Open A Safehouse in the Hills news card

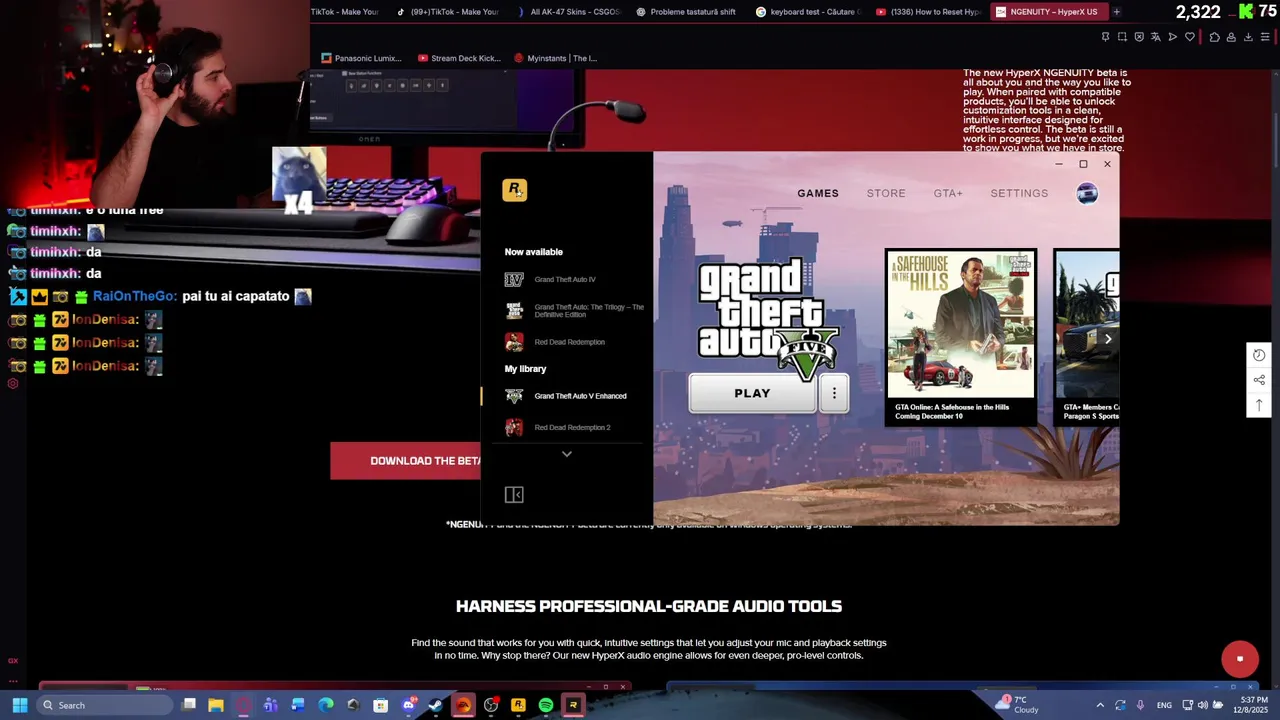click(x=960, y=337)
